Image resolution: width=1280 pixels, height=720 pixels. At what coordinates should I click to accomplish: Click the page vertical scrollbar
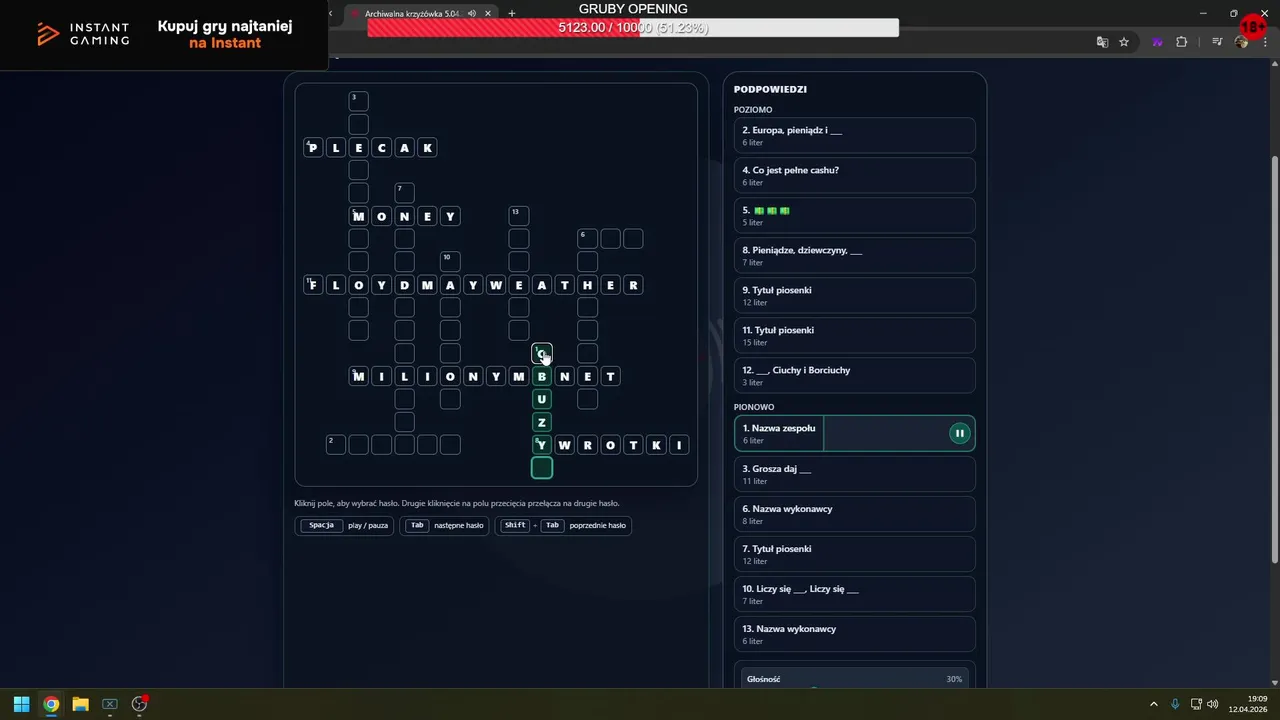pos(1274,360)
